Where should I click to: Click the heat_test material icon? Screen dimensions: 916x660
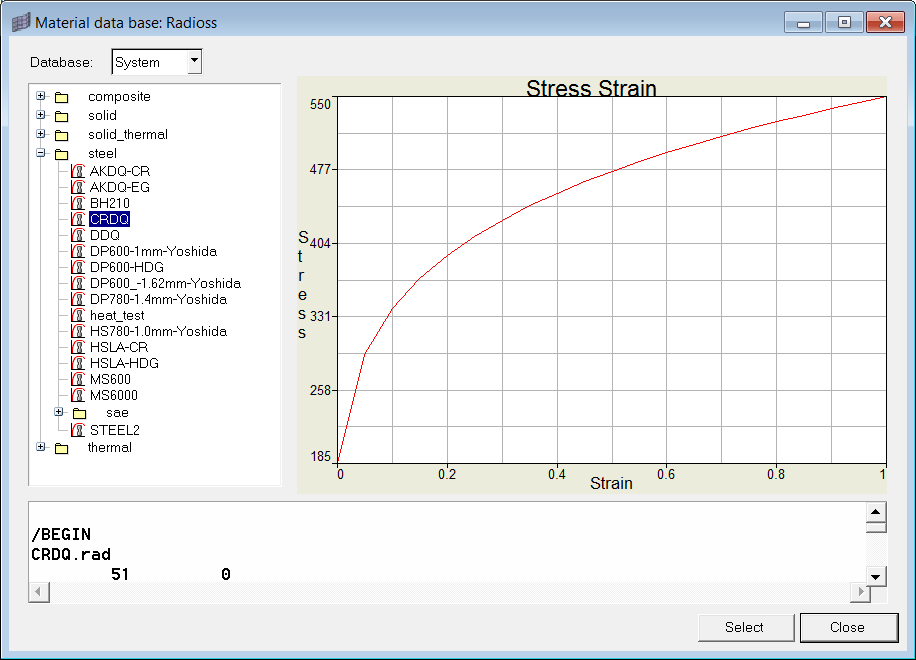tap(78, 315)
